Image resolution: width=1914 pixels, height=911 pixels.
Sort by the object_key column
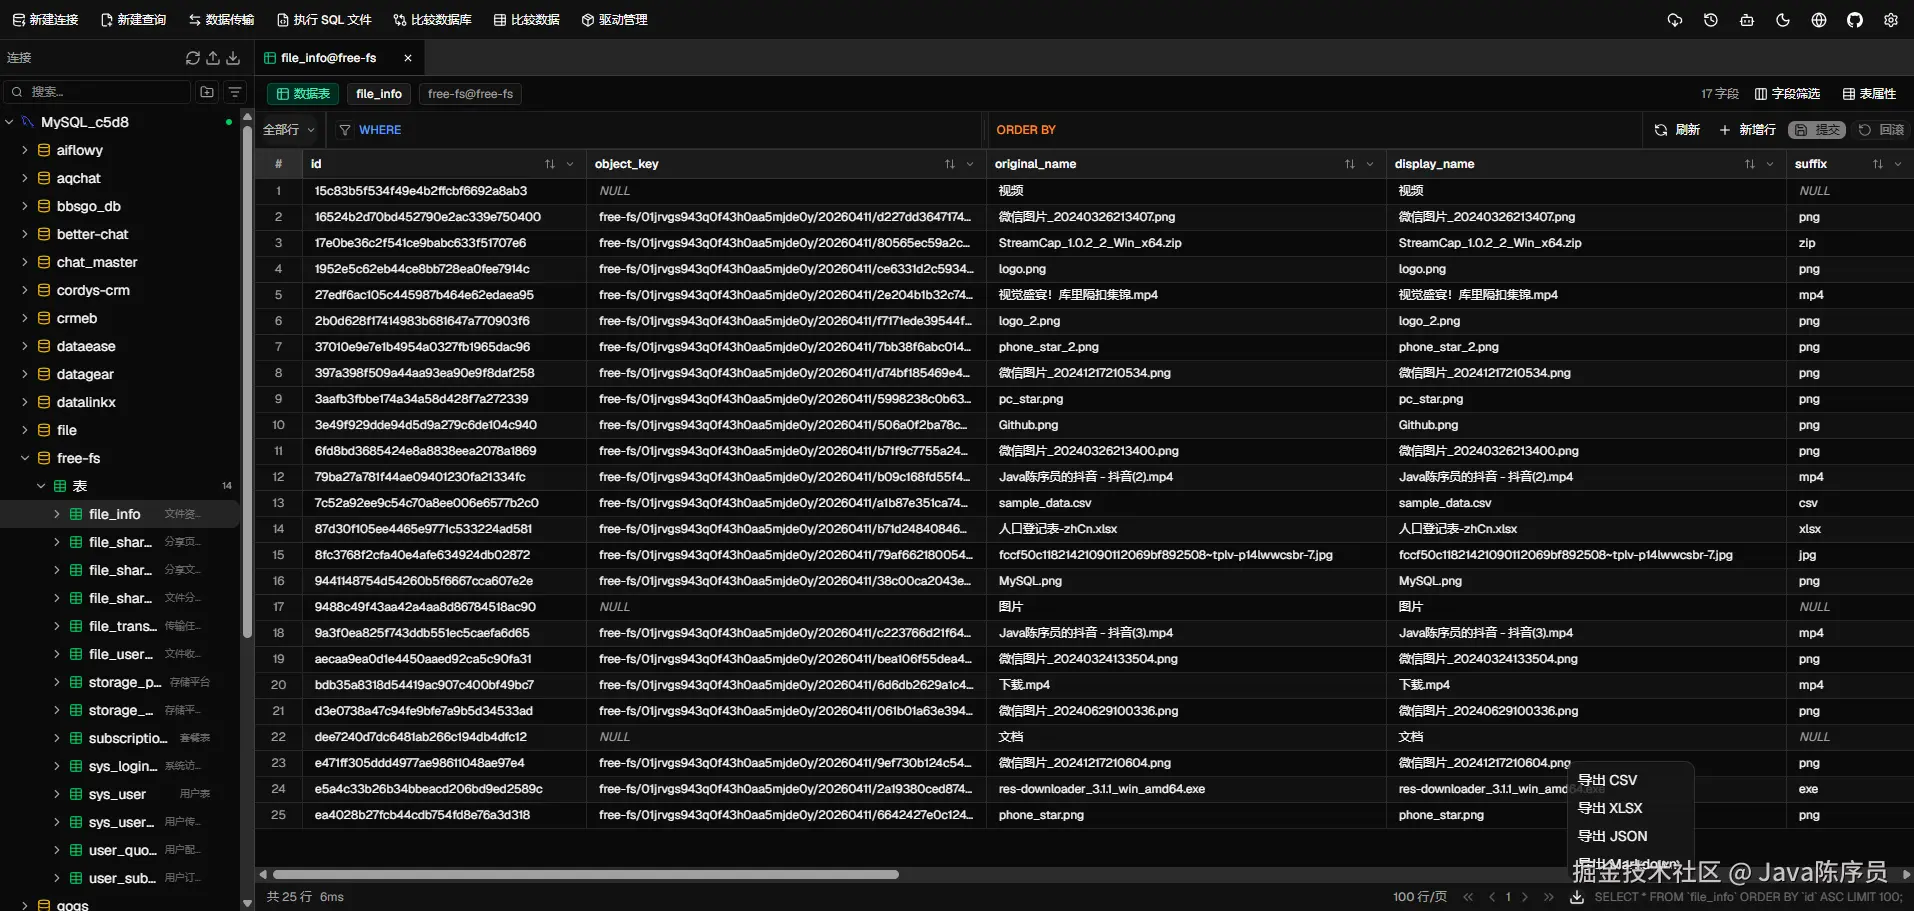[x=950, y=164]
